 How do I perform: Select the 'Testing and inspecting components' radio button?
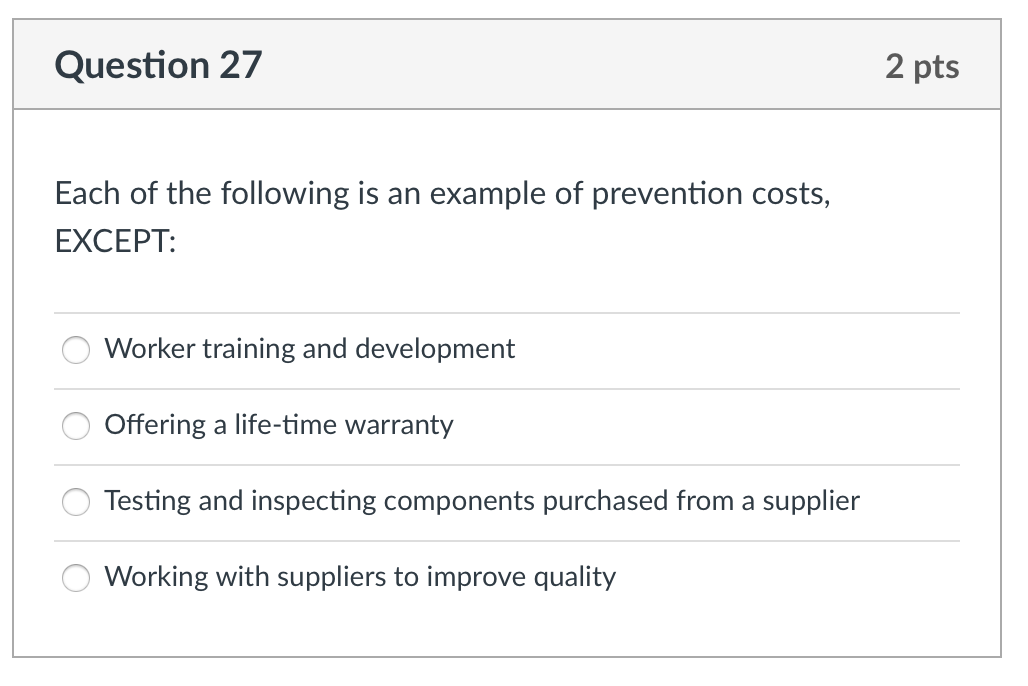click(76, 502)
